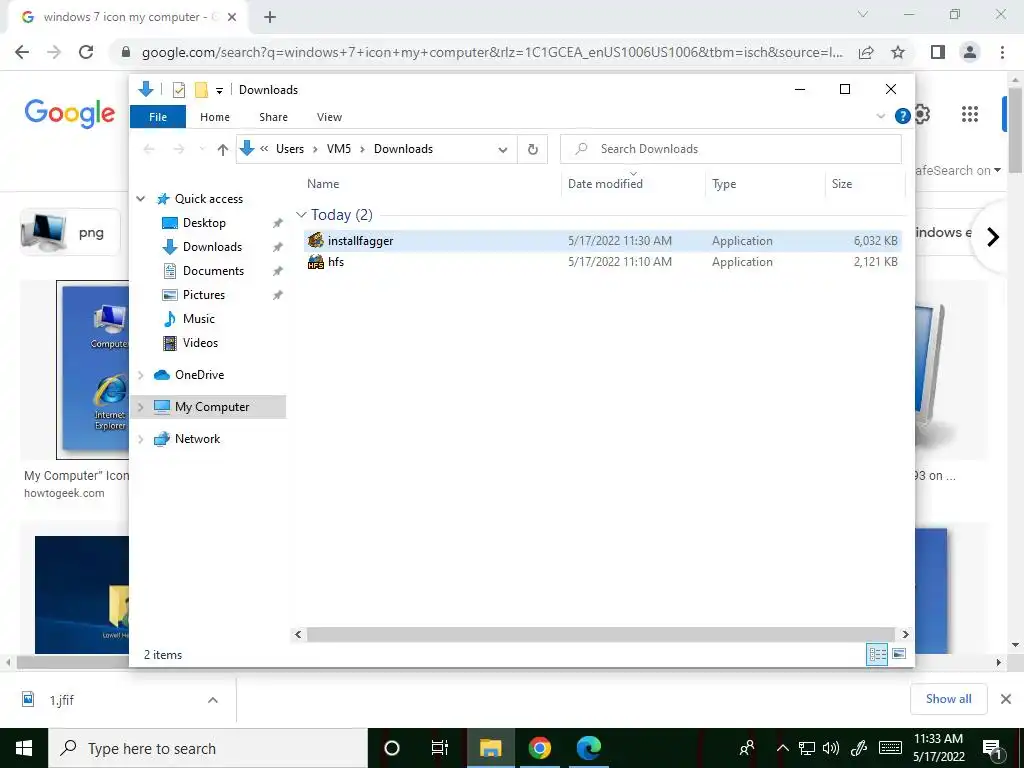This screenshot has height=768, width=1024.
Task: Go back in Chrome browser
Action: coord(22,52)
